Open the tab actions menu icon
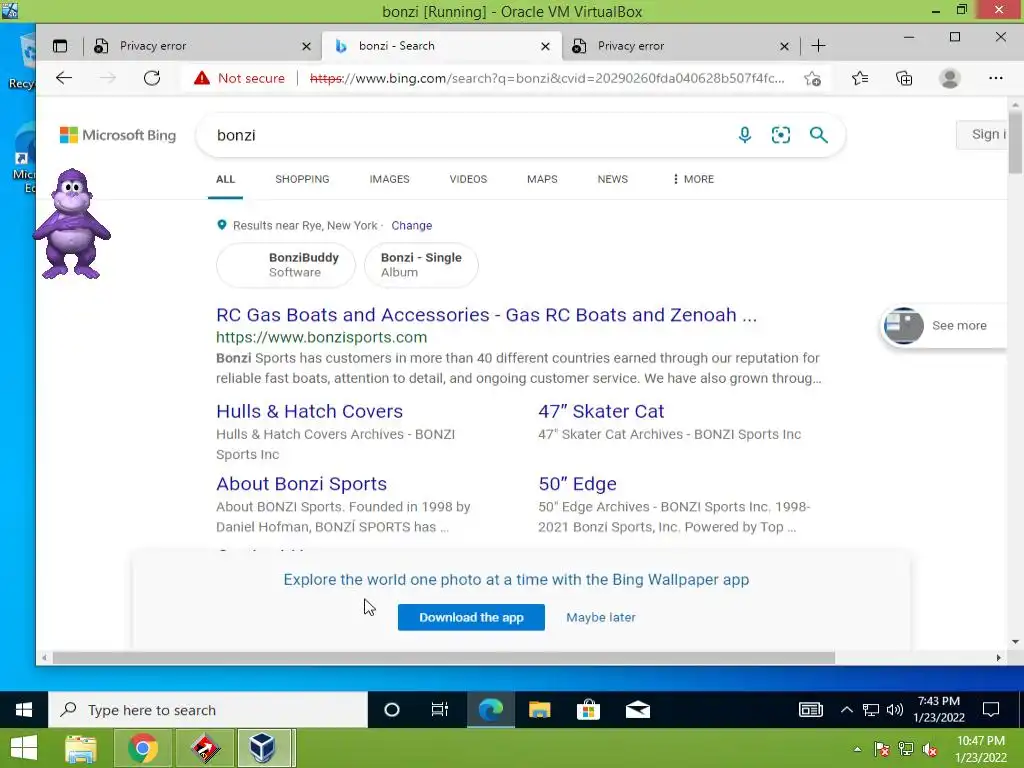The image size is (1024, 768). click(60, 46)
